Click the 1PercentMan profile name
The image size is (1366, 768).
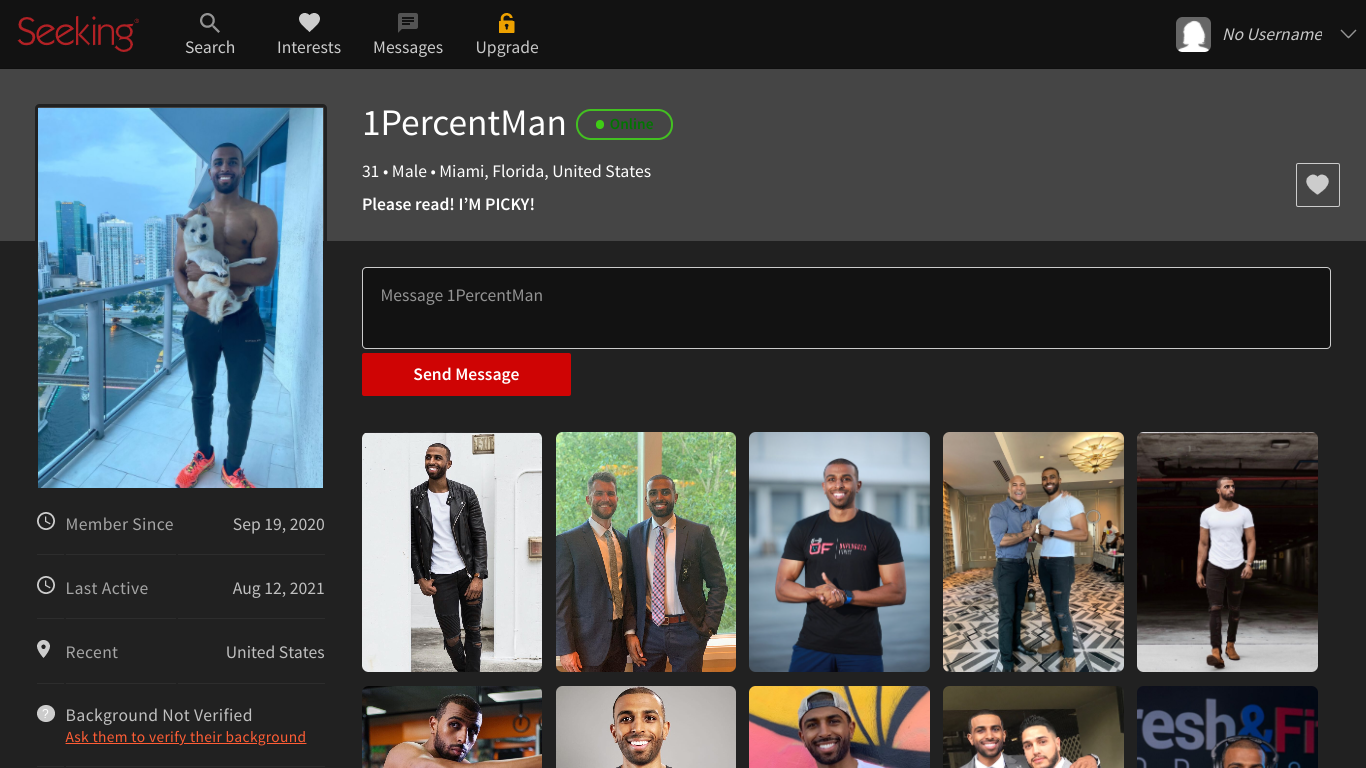[x=464, y=123]
